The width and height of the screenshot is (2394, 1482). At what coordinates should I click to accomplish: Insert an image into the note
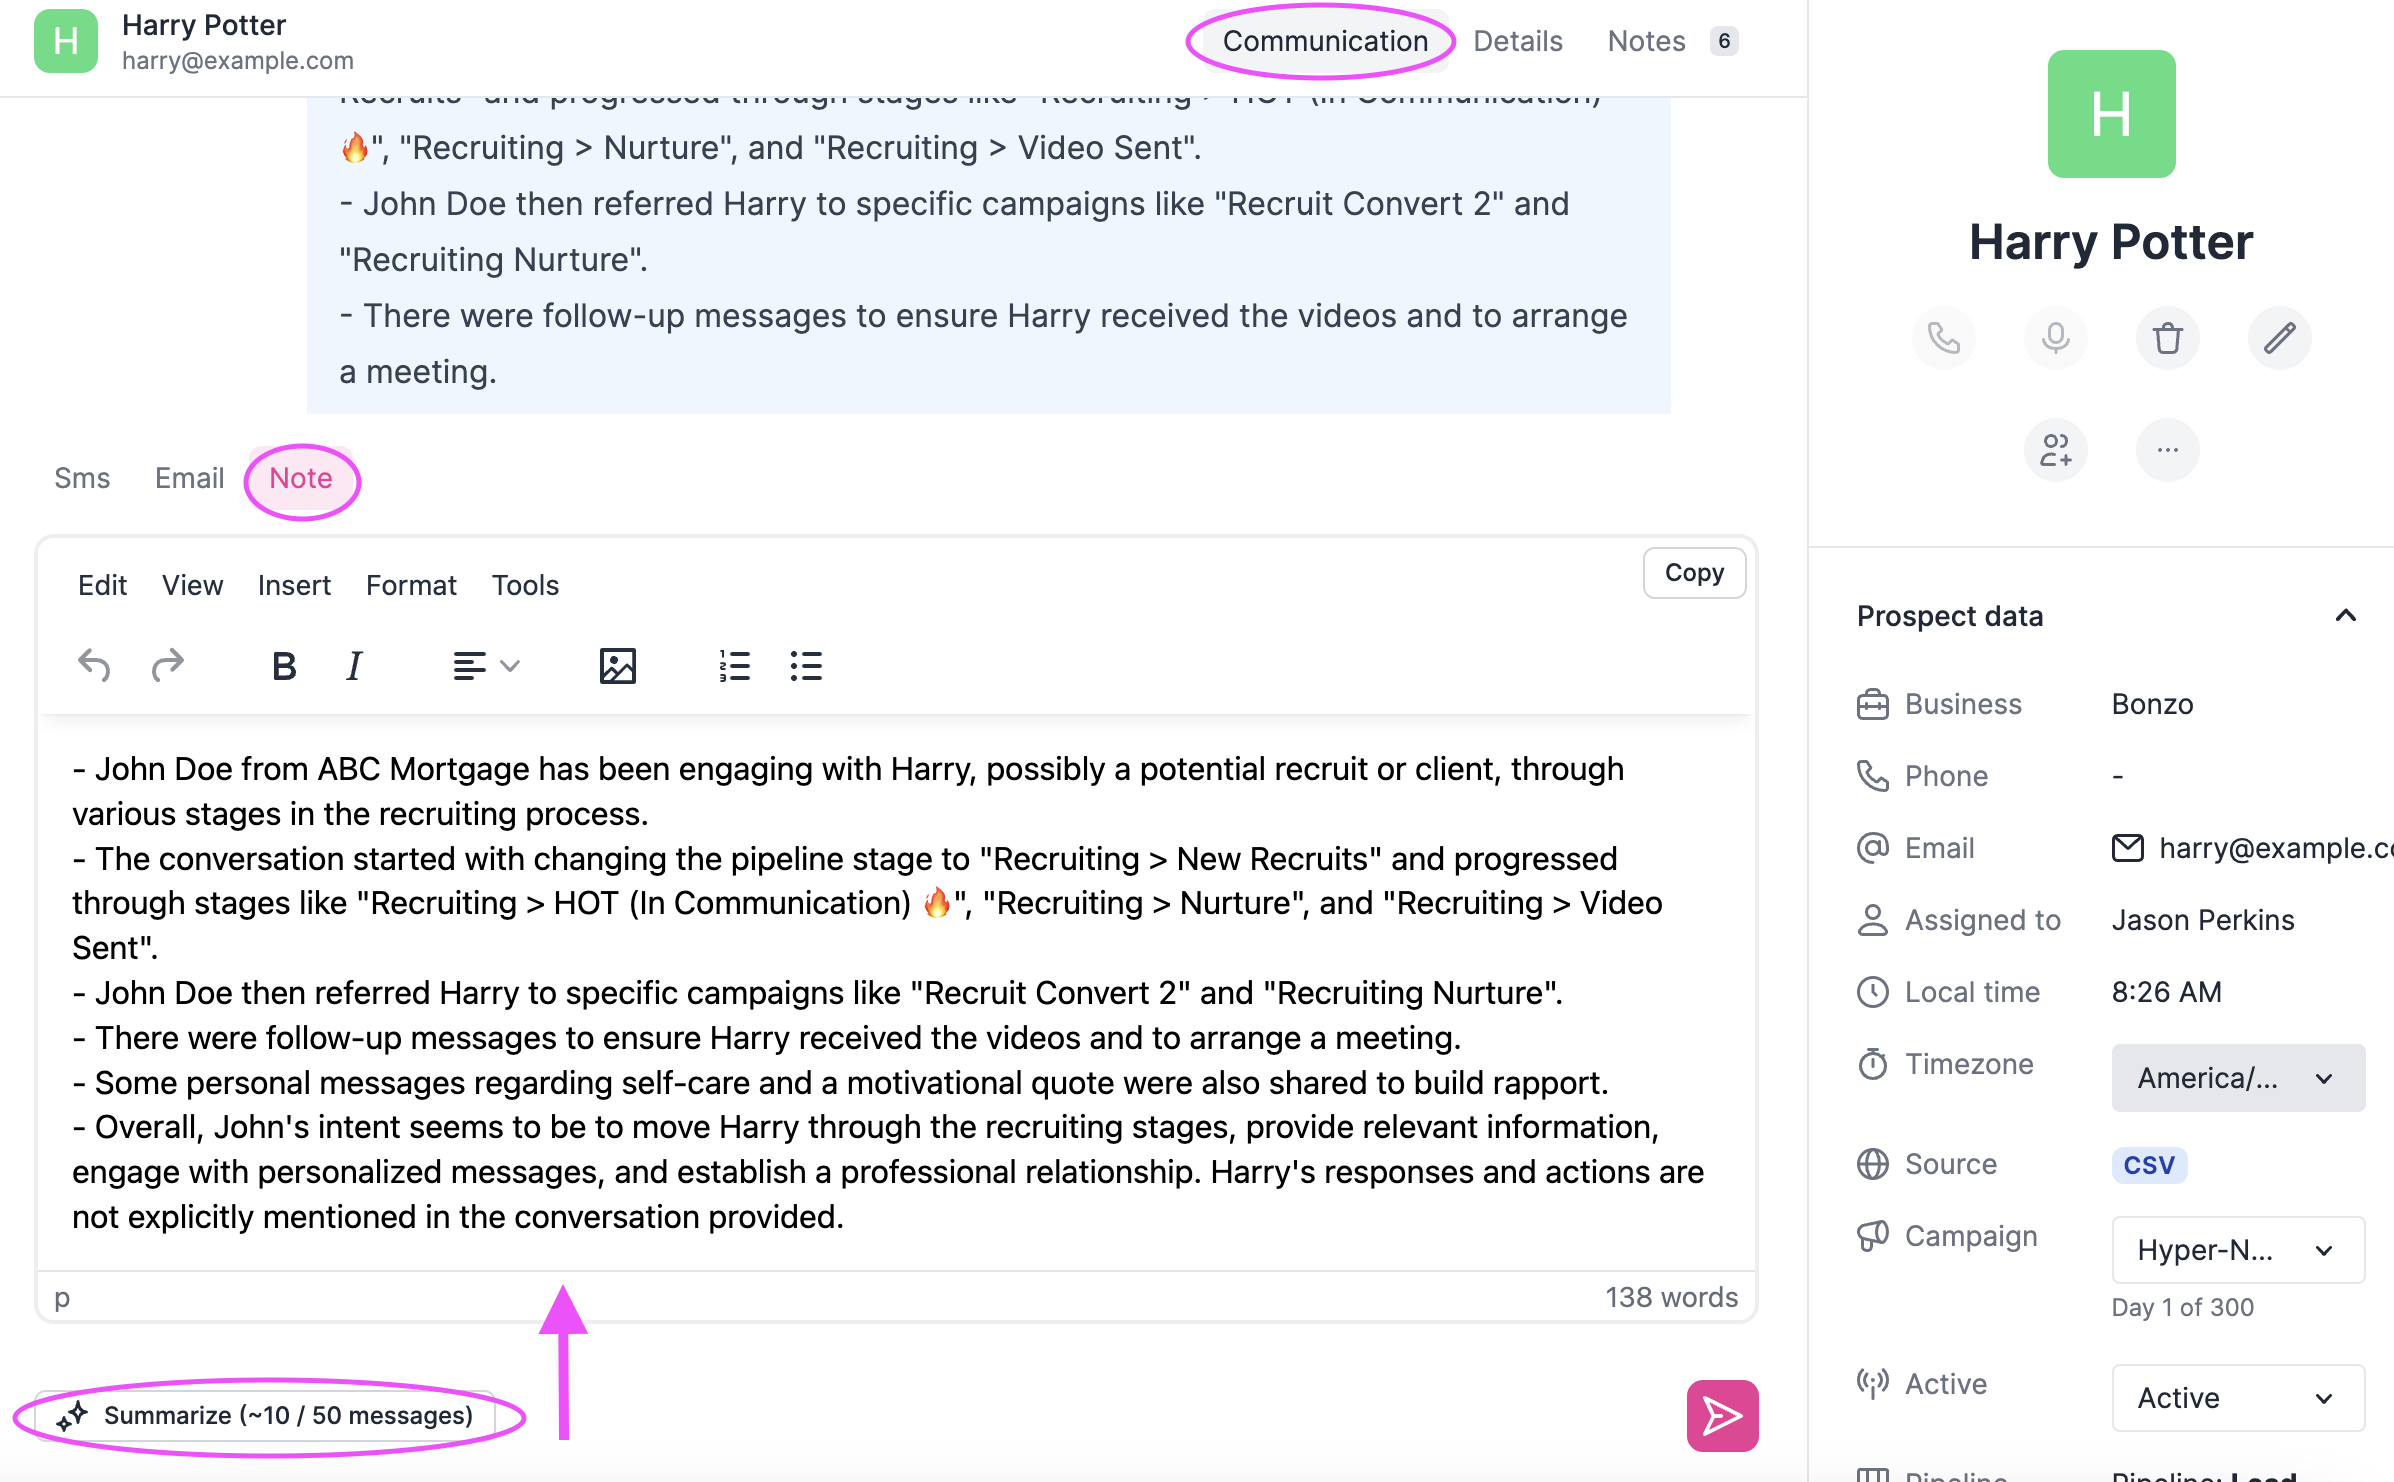pos(617,665)
